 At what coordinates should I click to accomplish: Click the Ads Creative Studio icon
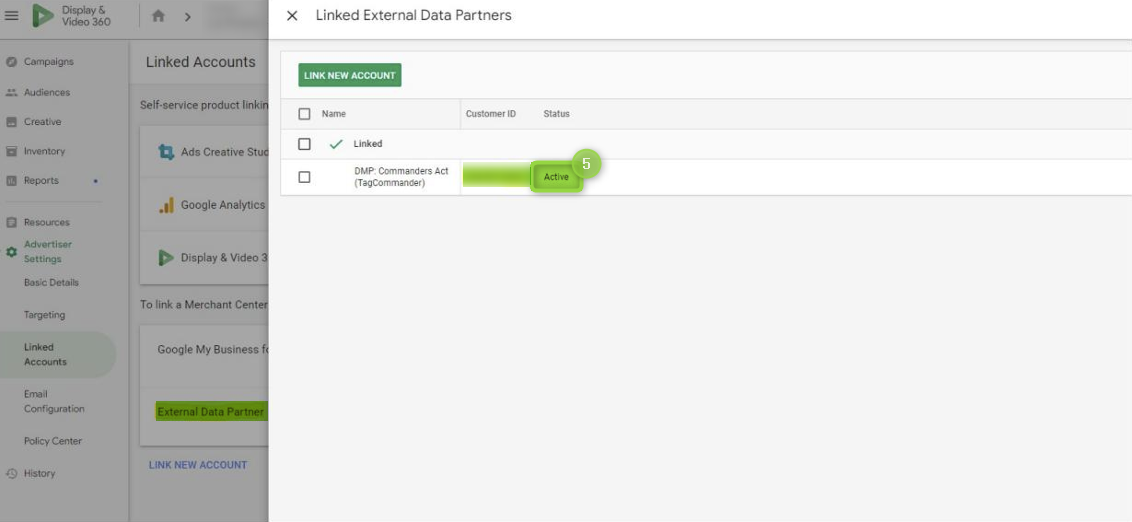tap(166, 152)
